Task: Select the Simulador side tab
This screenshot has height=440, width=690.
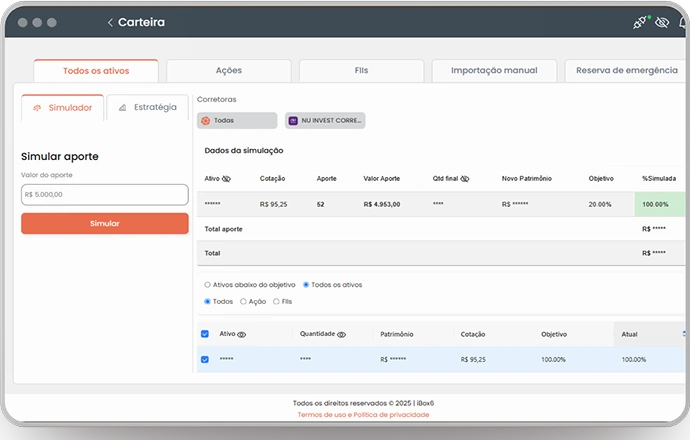Action: pos(62,108)
